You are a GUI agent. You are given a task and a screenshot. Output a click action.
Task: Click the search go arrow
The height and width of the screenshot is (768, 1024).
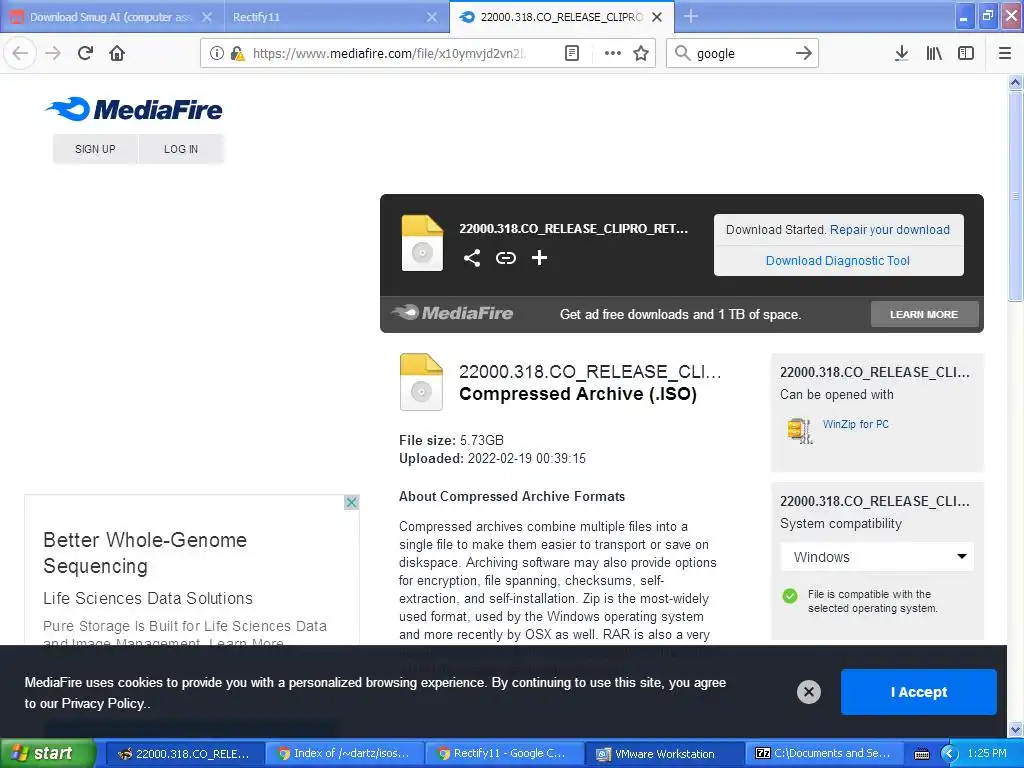804,53
